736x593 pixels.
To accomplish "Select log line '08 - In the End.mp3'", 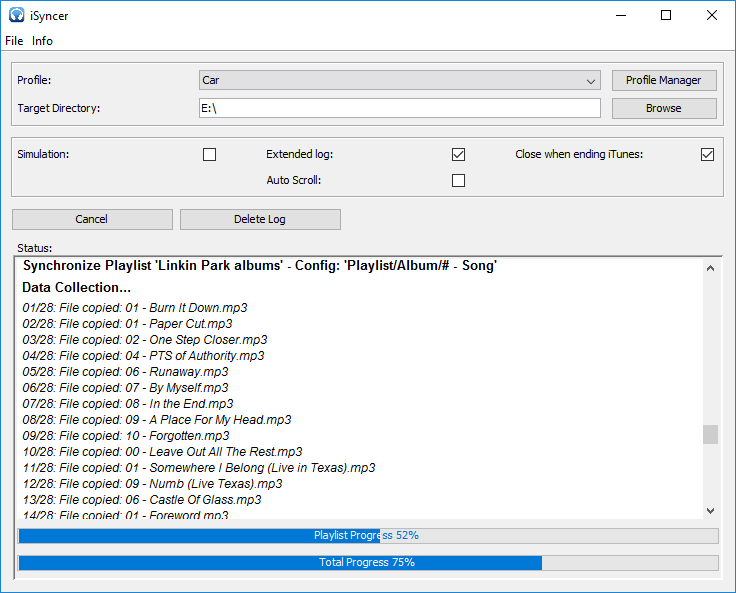I will pos(128,404).
